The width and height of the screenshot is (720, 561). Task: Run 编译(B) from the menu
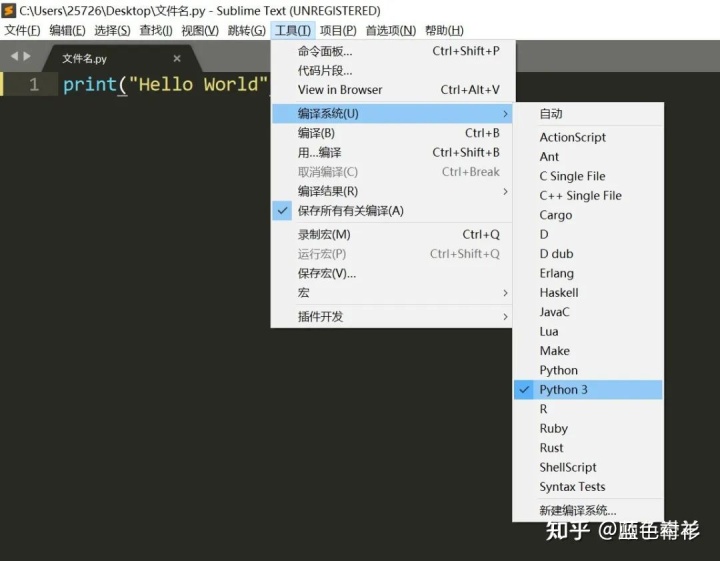point(393,133)
